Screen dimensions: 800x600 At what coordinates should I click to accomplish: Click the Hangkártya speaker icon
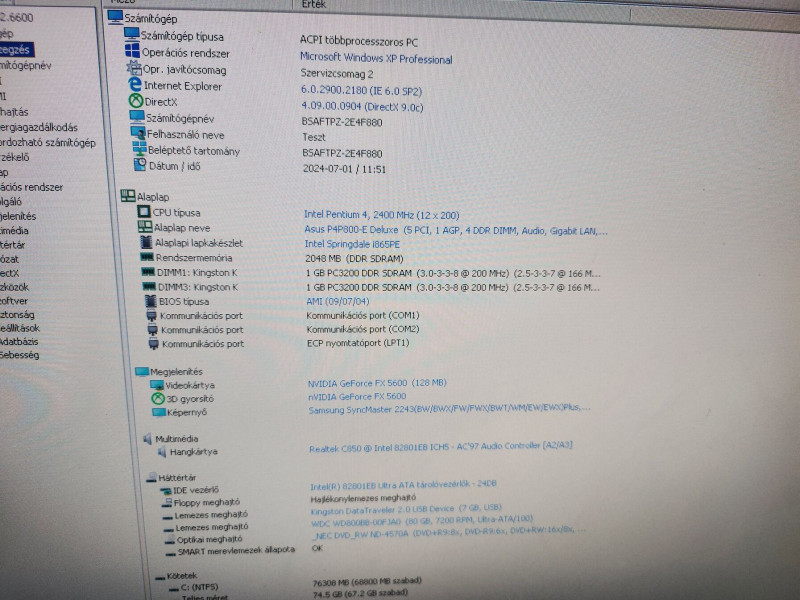click(x=162, y=452)
